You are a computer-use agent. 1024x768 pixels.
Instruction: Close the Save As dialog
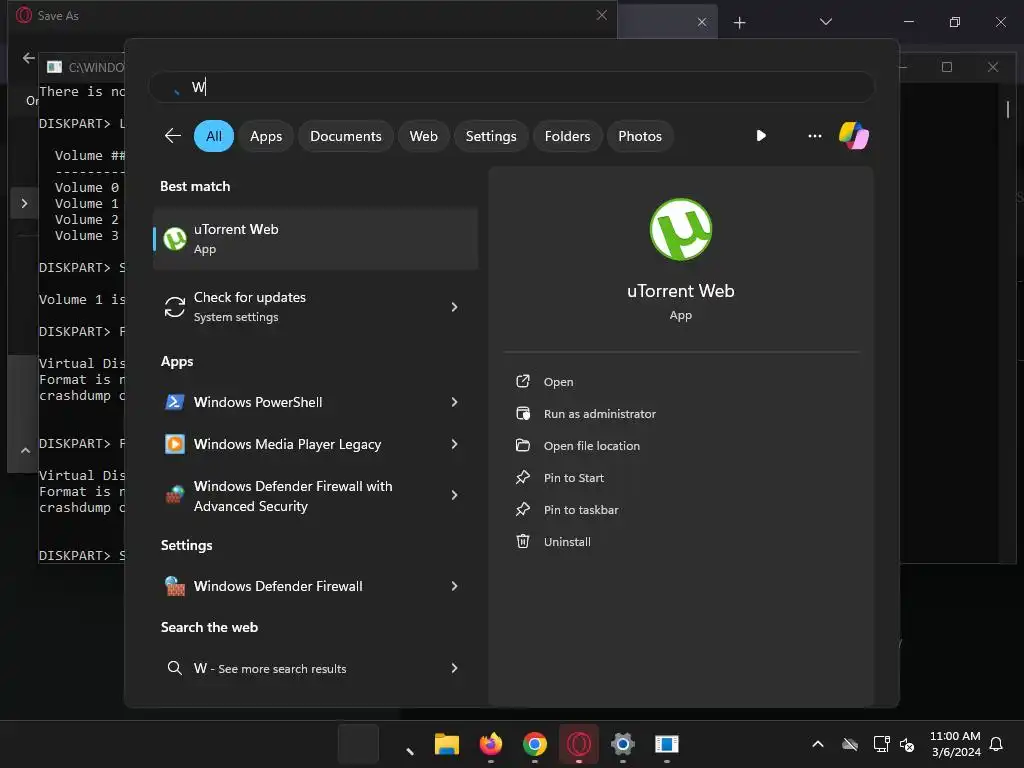[x=601, y=15]
